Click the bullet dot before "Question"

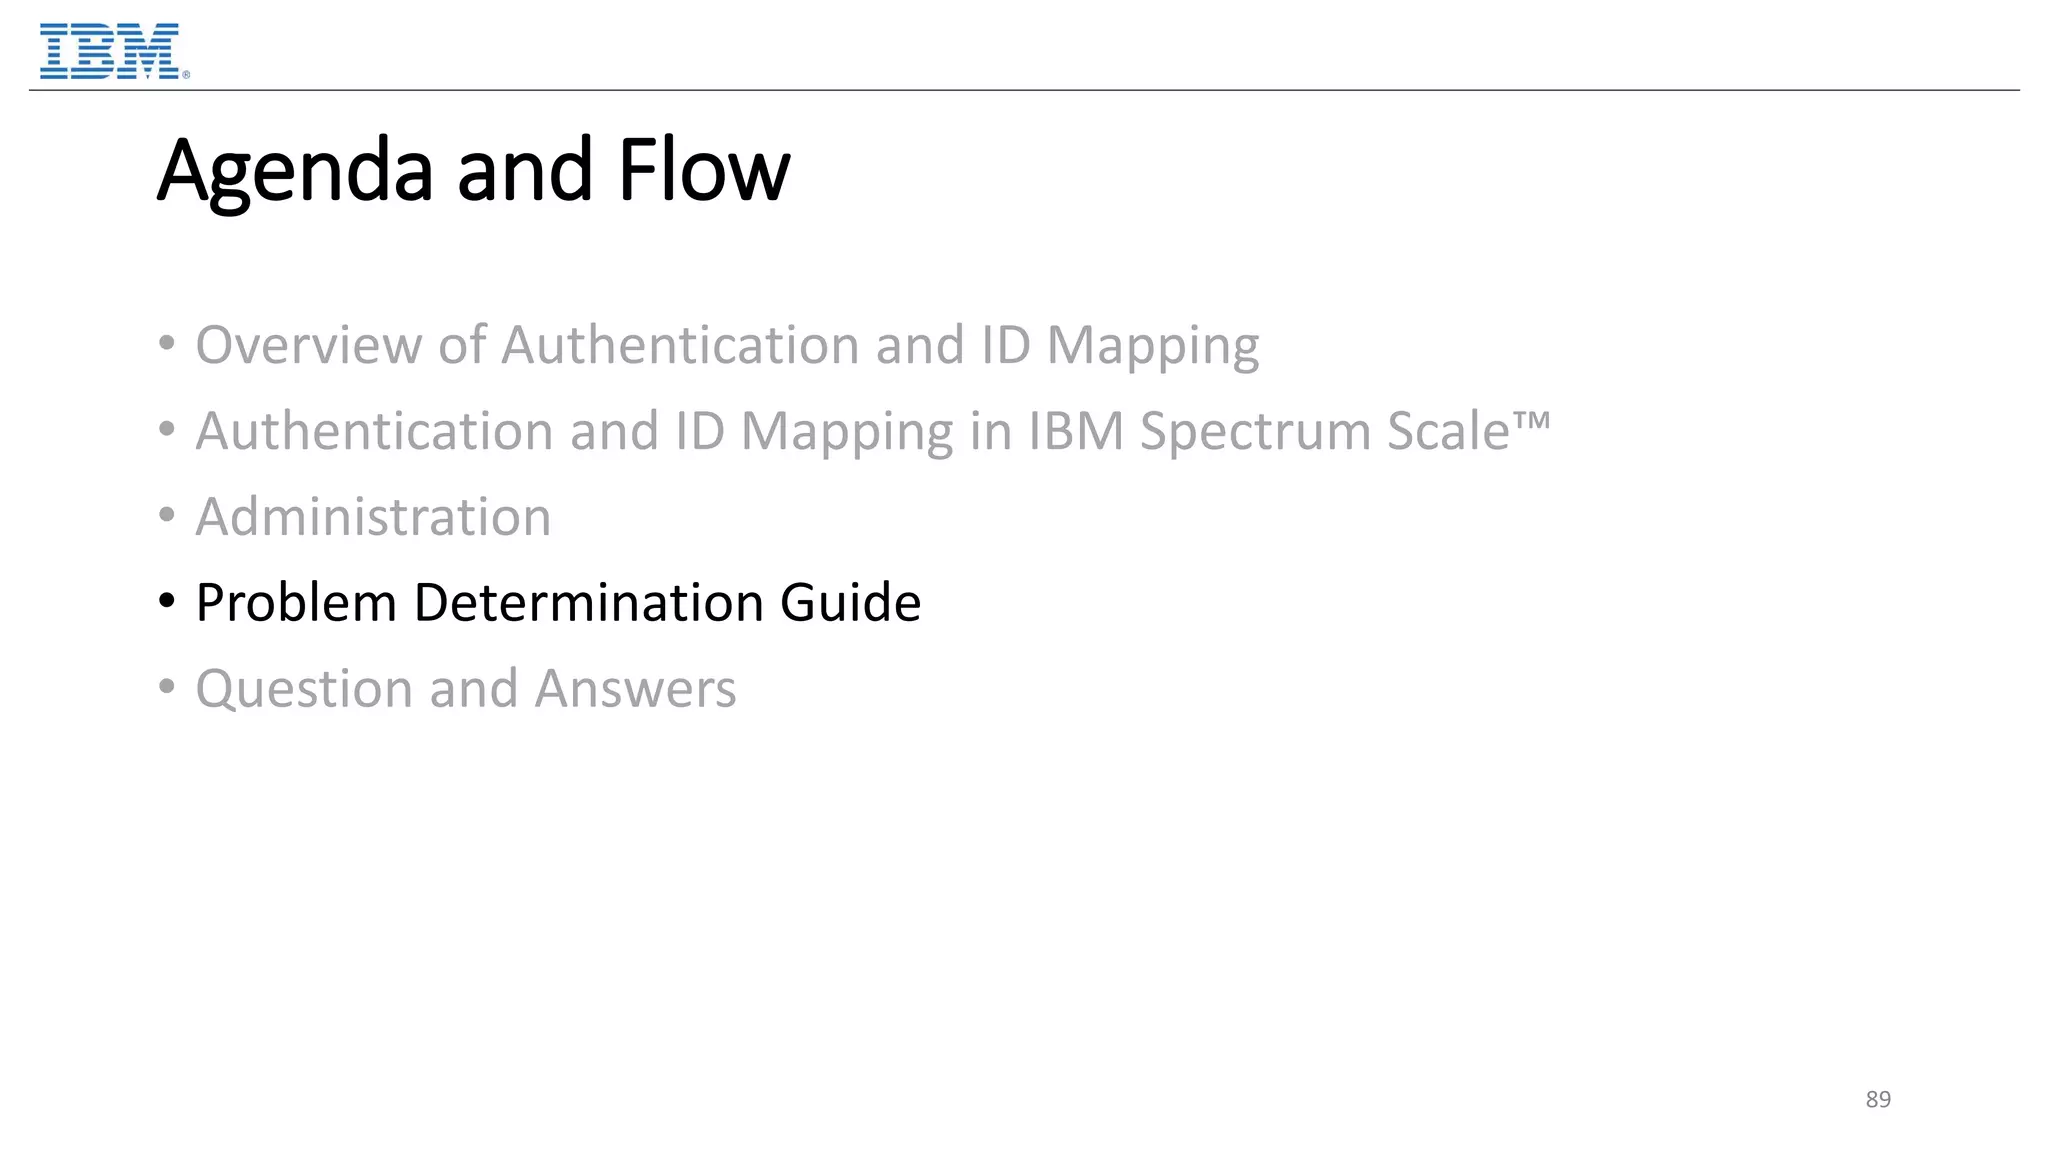tap(167, 688)
